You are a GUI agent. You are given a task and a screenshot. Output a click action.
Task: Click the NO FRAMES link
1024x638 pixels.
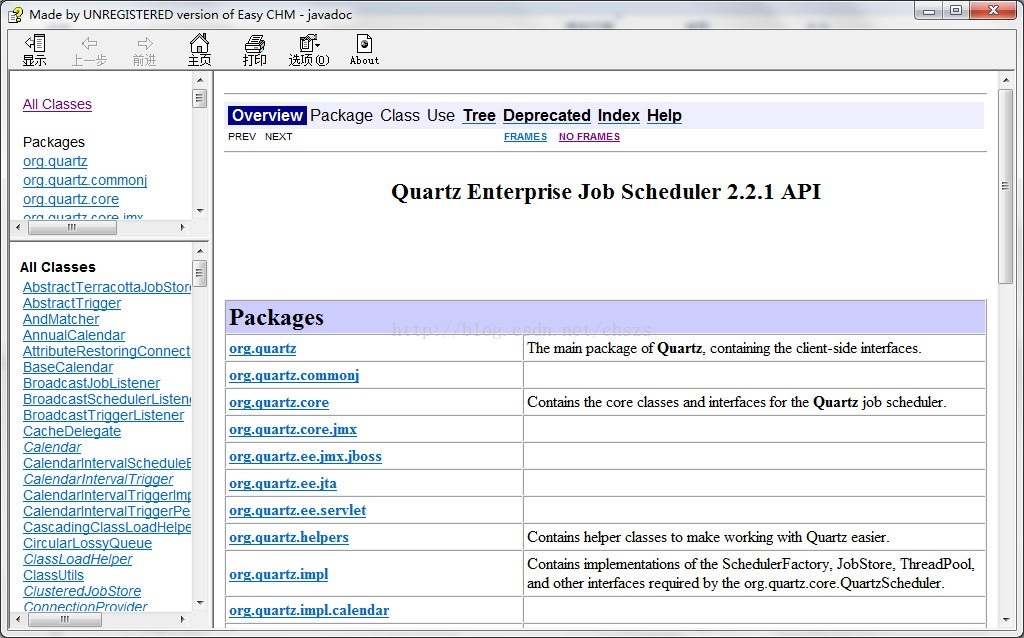[x=589, y=136]
